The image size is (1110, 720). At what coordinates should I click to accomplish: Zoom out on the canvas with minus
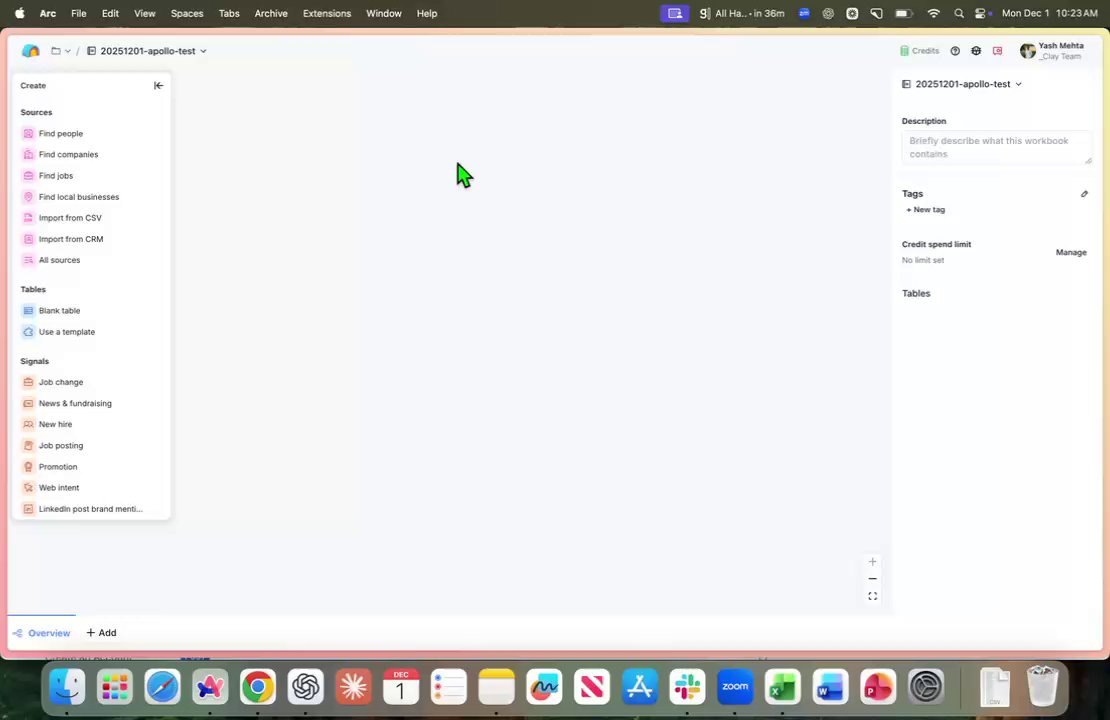(872, 579)
